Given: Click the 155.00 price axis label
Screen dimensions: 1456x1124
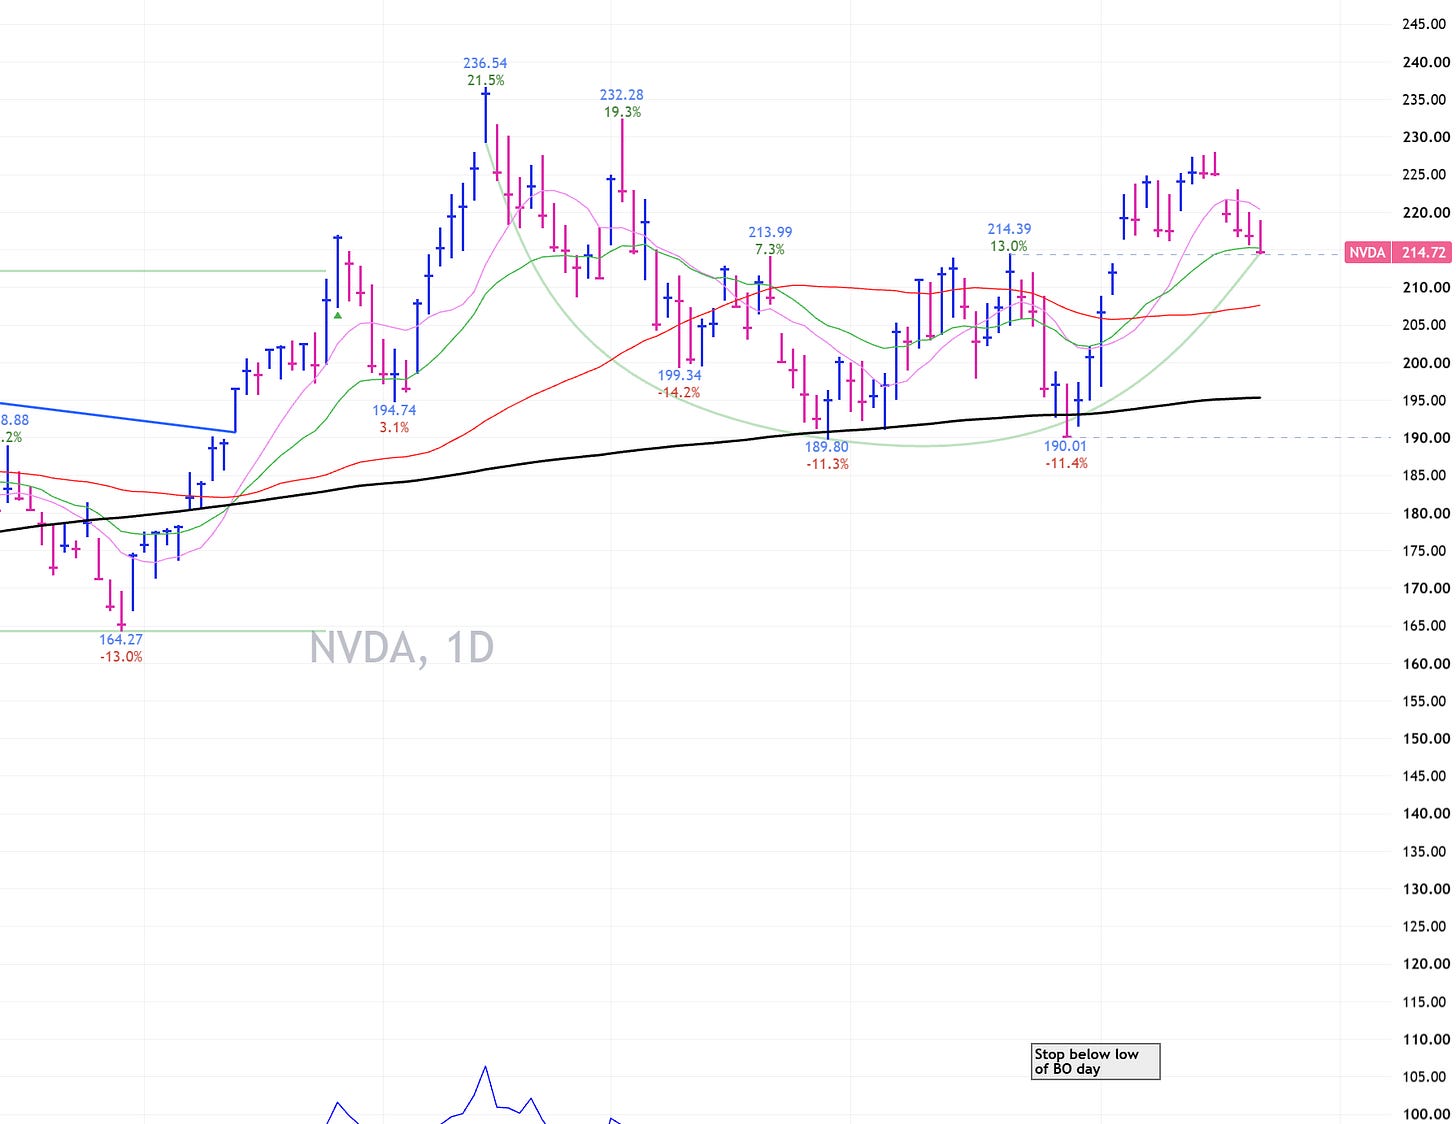Looking at the screenshot, I should tap(1425, 701).
